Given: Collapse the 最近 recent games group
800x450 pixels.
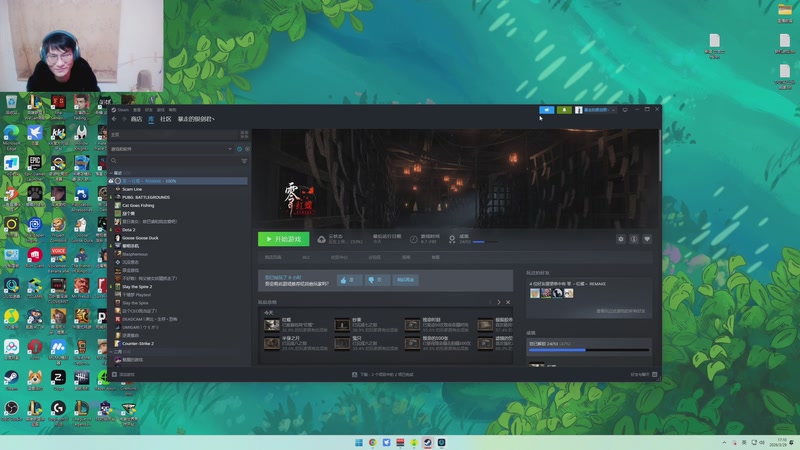Looking at the screenshot, I should 111,173.
